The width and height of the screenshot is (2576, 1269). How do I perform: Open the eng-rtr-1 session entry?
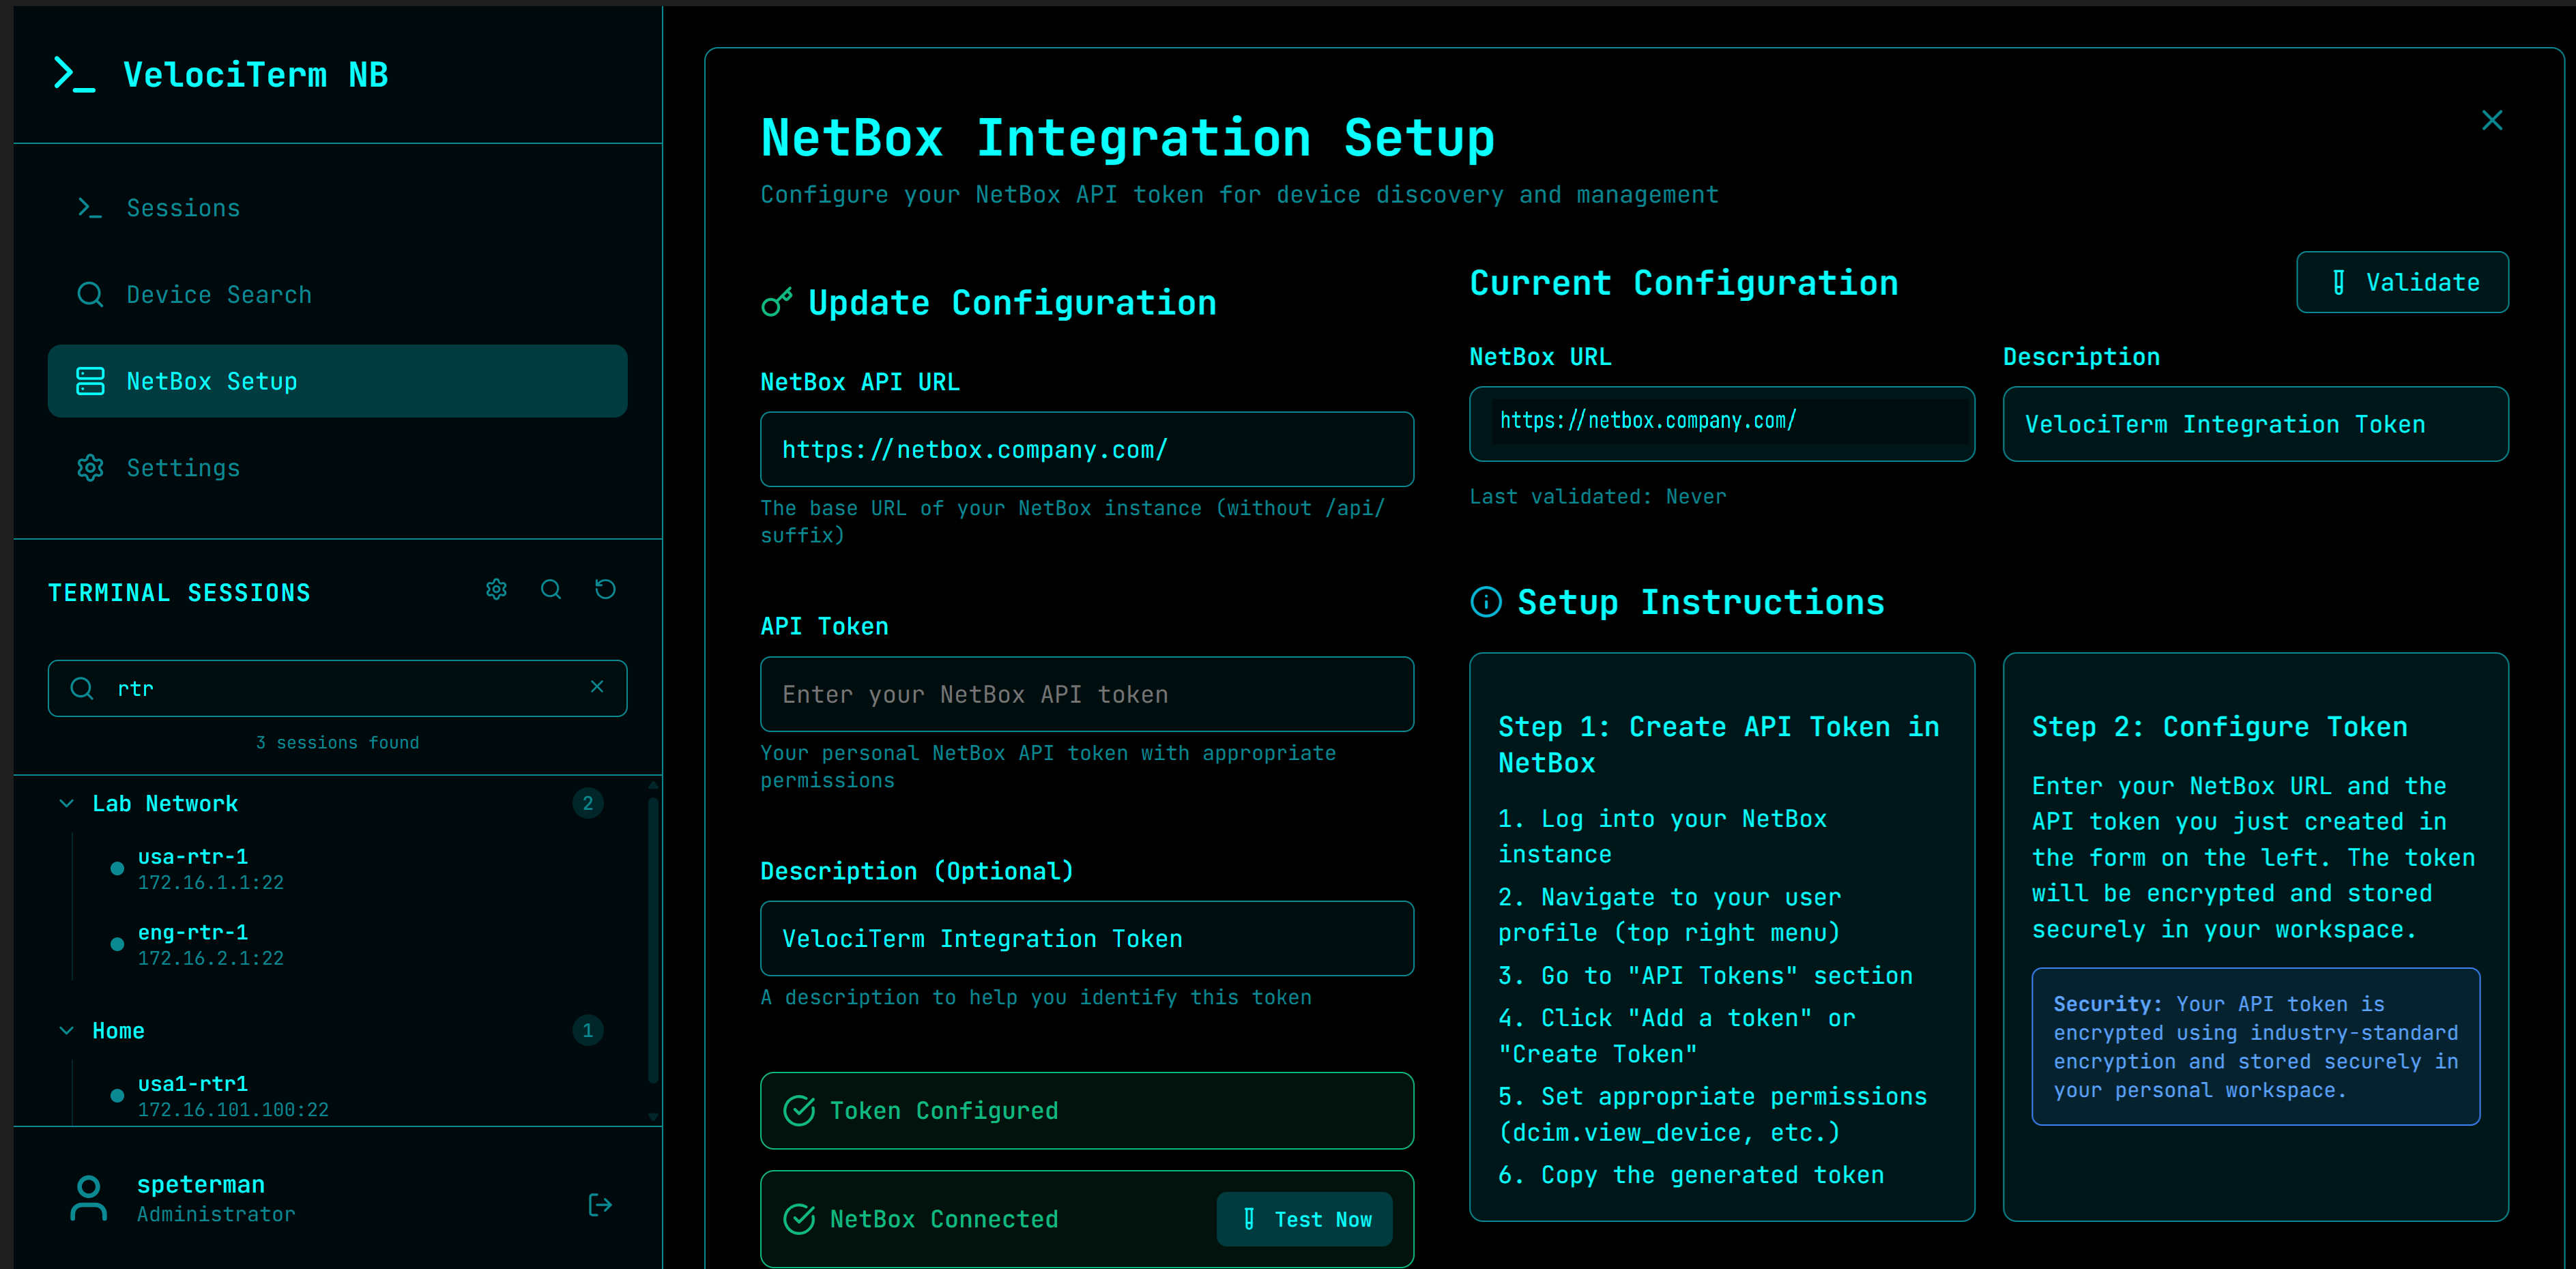(193, 944)
